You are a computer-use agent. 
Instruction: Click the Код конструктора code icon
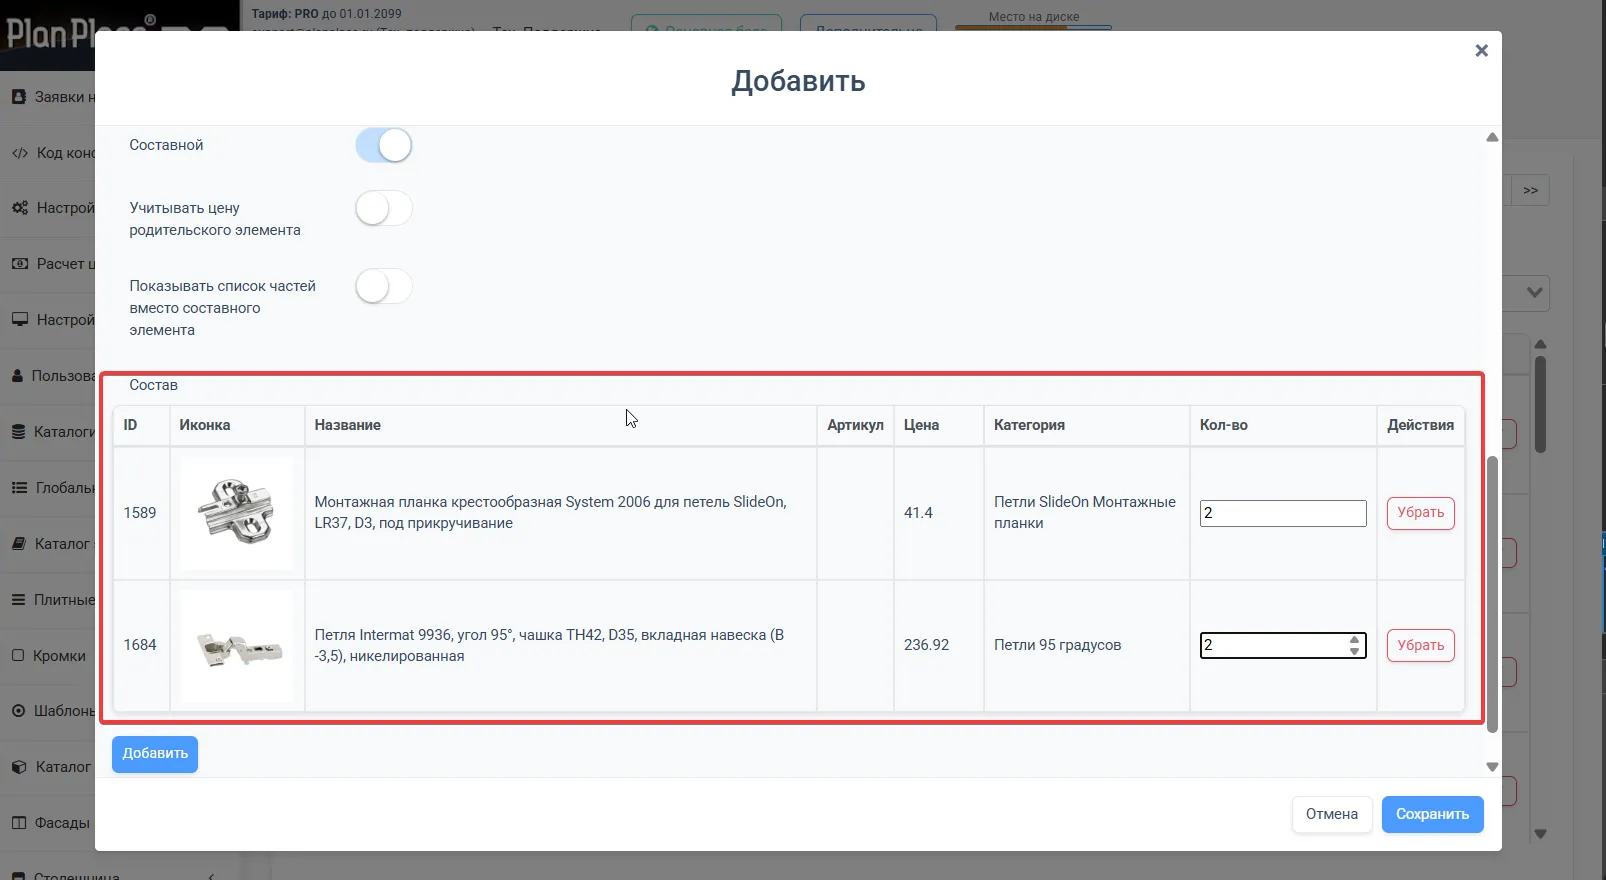[x=20, y=153]
